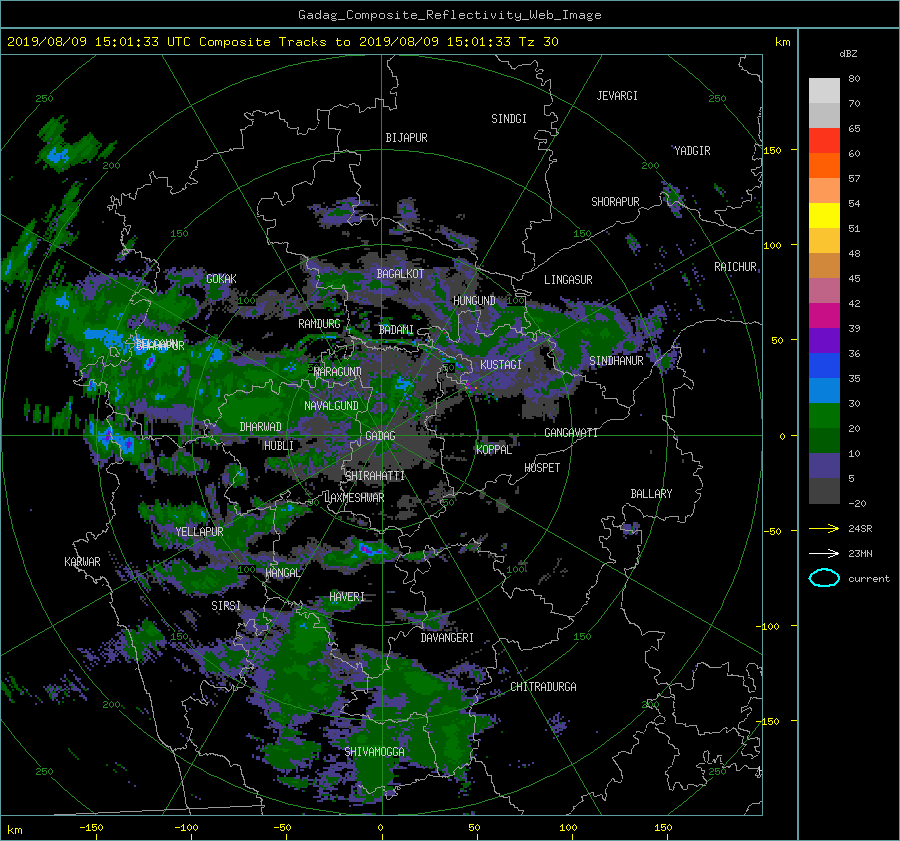Click the 'BIJAPUR' city label

click(x=406, y=138)
